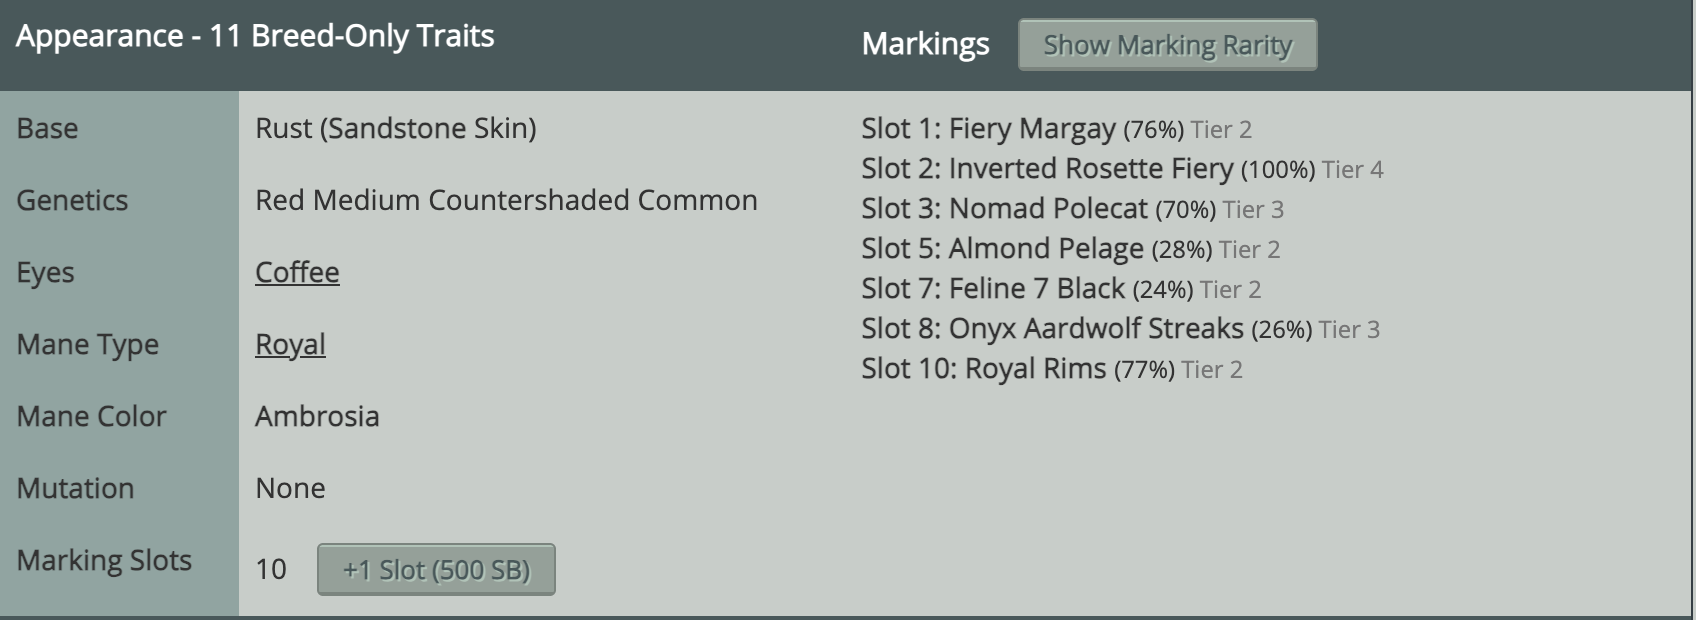Select the Ambrosia mane color value
This screenshot has width=1696, height=620.
tap(317, 416)
